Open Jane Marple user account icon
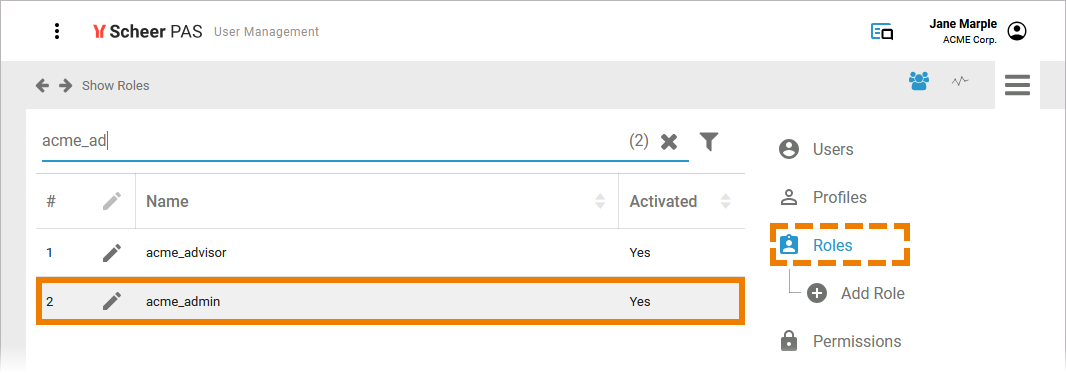This screenshot has width=1066, height=373. click(1018, 31)
